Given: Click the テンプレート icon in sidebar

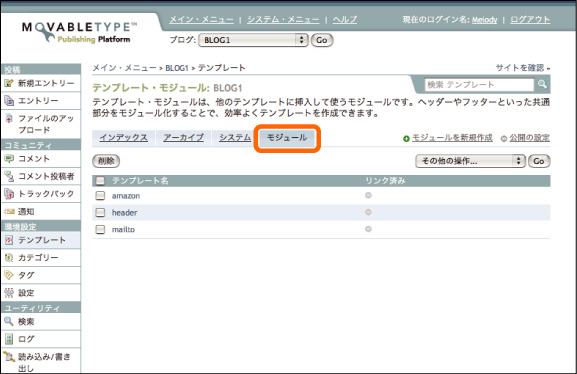Looking at the screenshot, I should click(x=9, y=240).
